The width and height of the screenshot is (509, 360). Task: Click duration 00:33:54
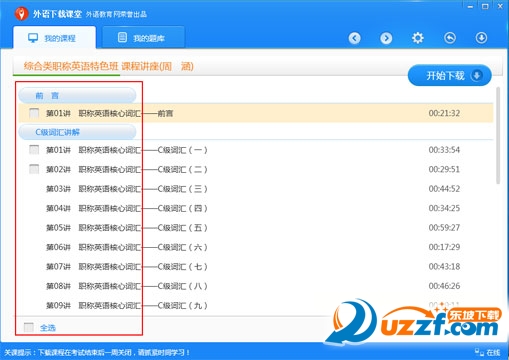444,150
